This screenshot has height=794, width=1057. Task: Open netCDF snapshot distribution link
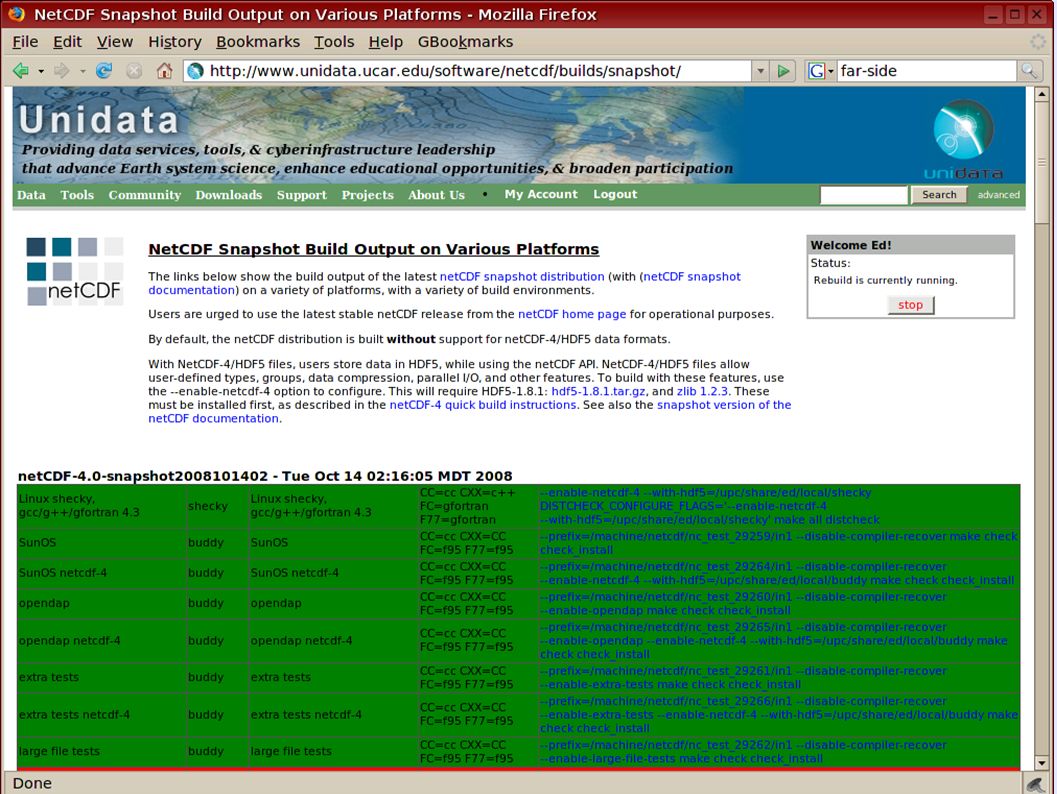(522, 276)
